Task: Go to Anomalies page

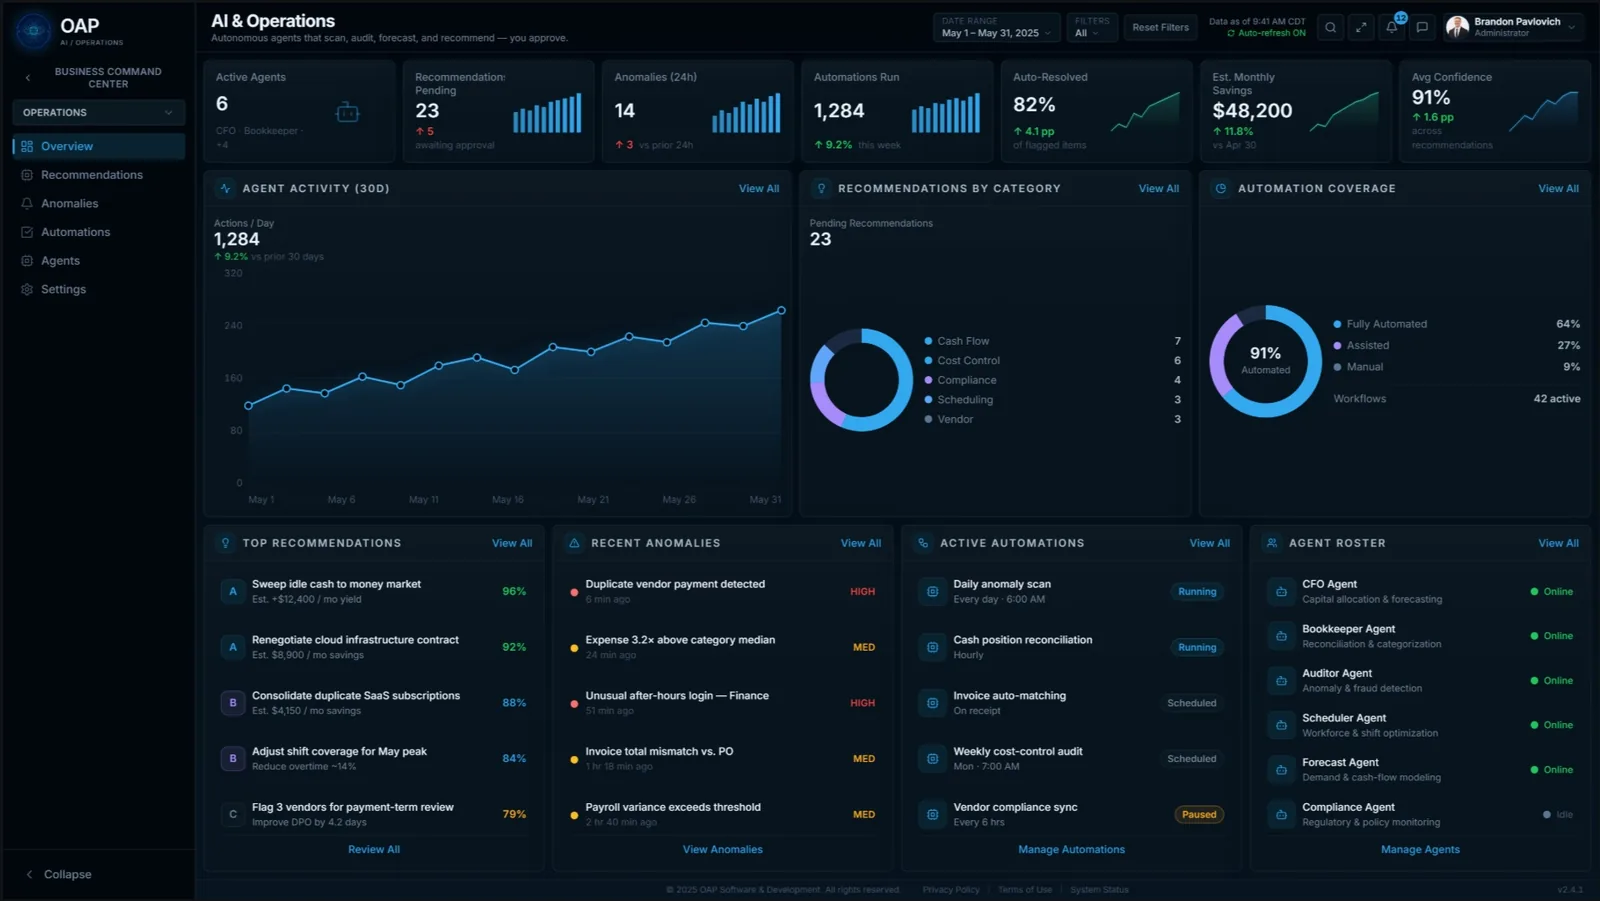Action: (98, 203)
